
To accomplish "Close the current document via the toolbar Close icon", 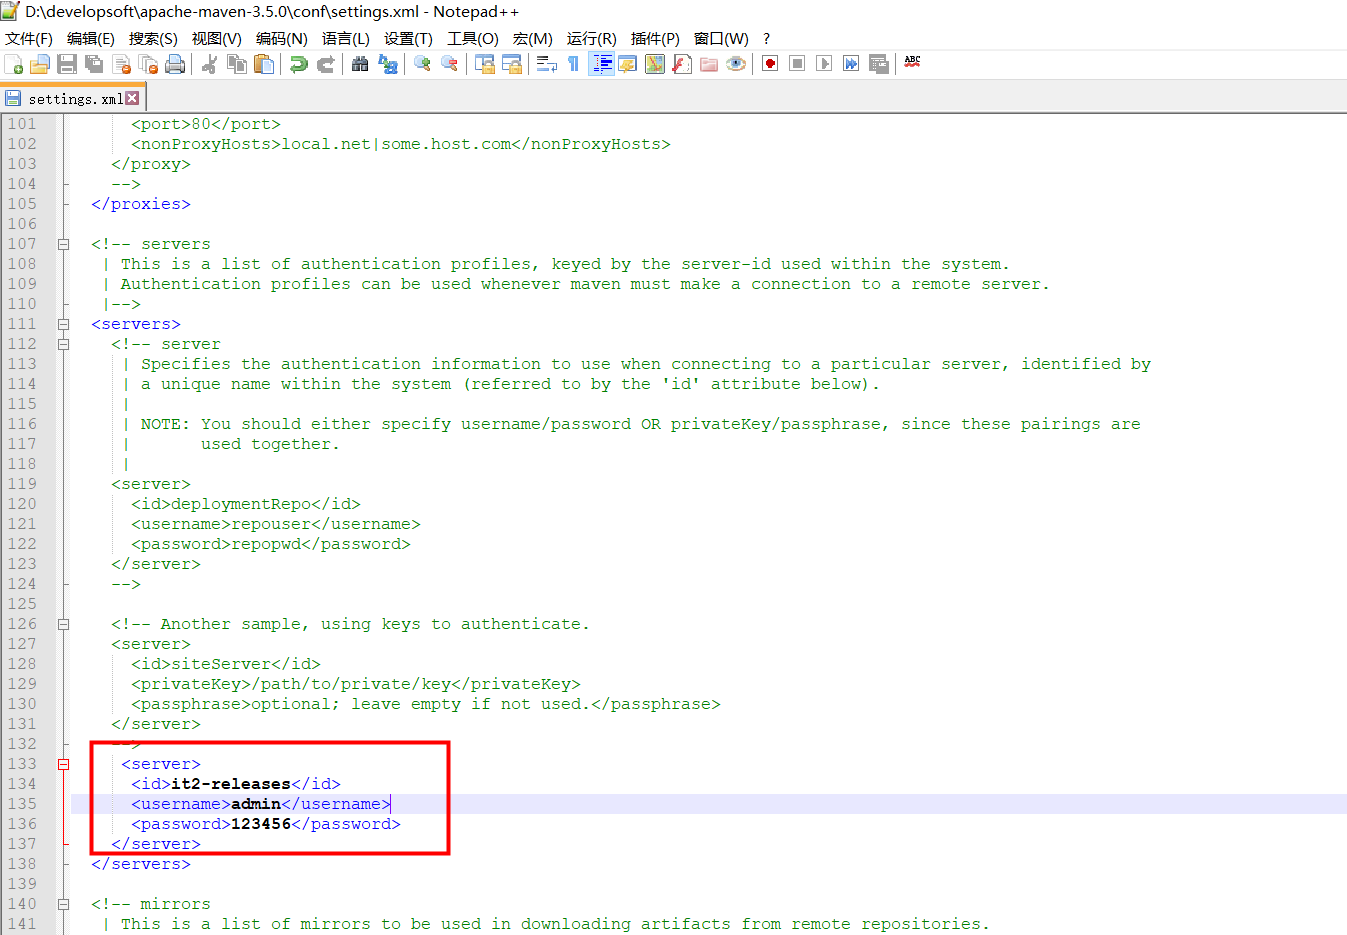I will click(x=122, y=64).
